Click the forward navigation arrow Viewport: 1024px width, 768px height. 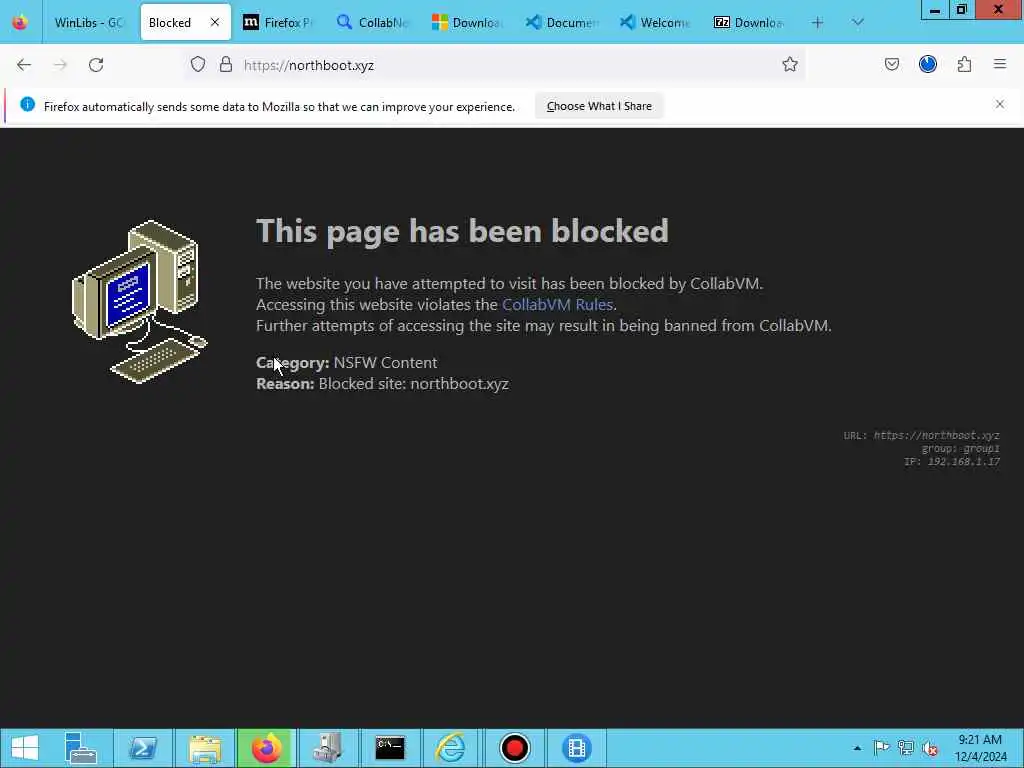[x=60, y=65]
